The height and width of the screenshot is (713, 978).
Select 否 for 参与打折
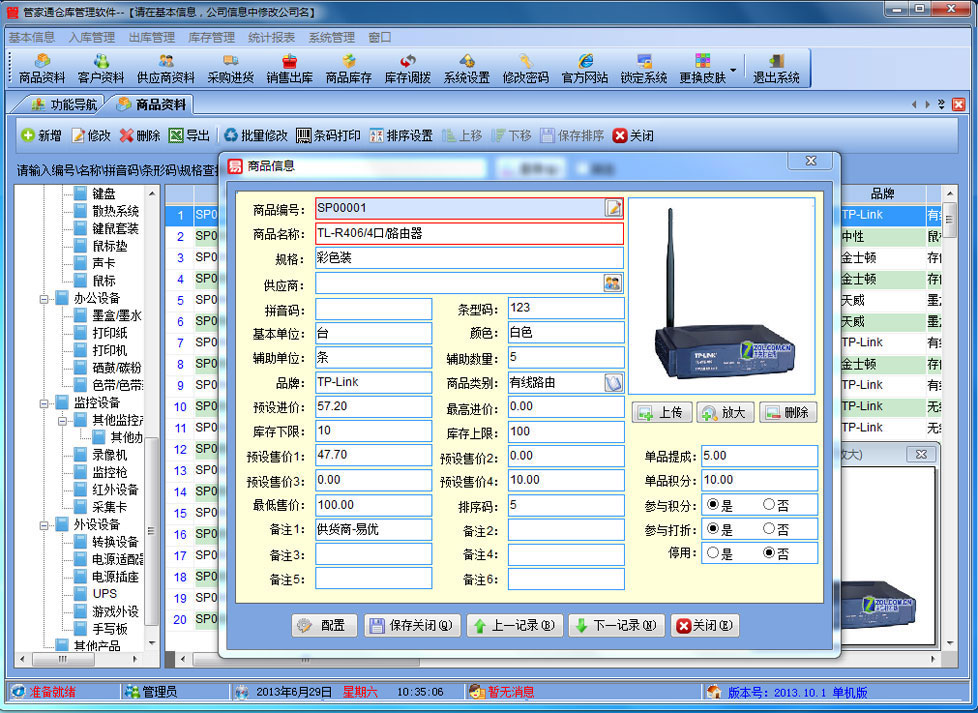coord(769,529)
